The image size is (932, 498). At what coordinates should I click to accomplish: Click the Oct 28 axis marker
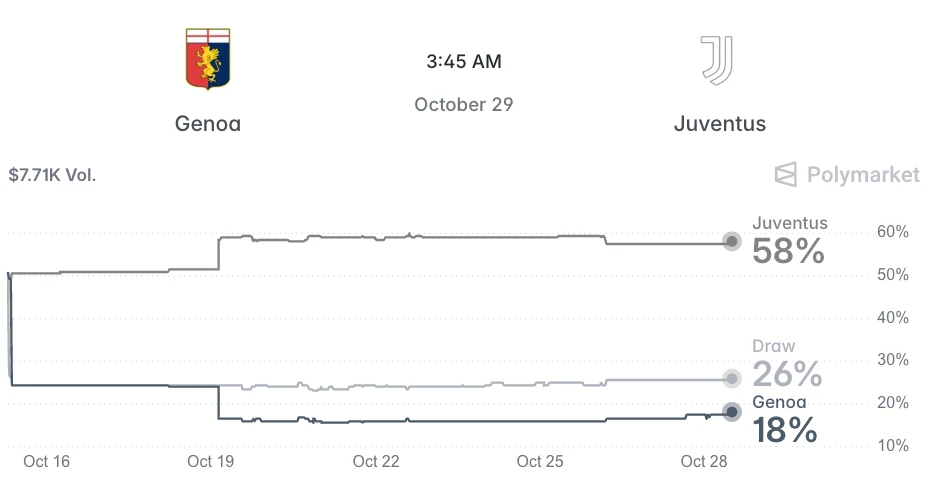pyautogui.click(x=704, y=462)
